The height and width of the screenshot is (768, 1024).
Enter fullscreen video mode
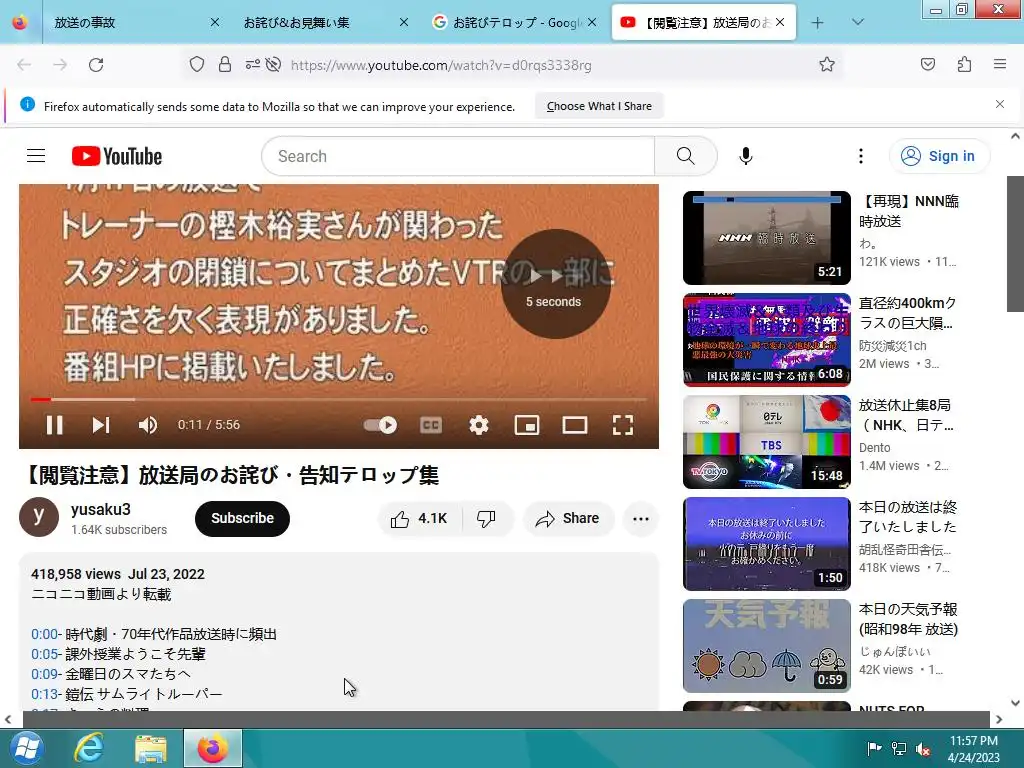[623, 425]
